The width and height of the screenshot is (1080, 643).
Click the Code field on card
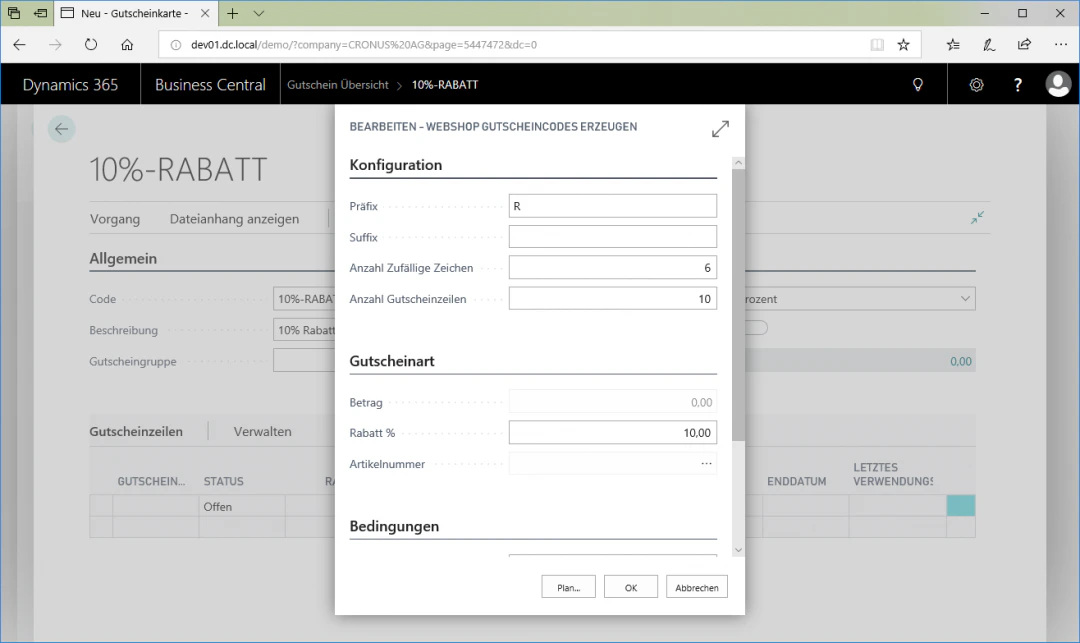304,299
